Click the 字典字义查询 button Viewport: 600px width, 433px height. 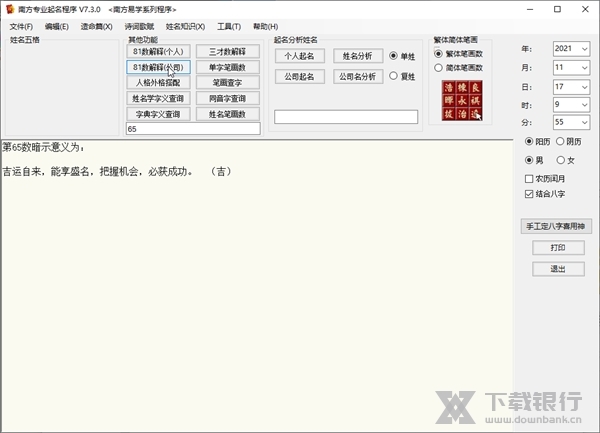[158, 114]
